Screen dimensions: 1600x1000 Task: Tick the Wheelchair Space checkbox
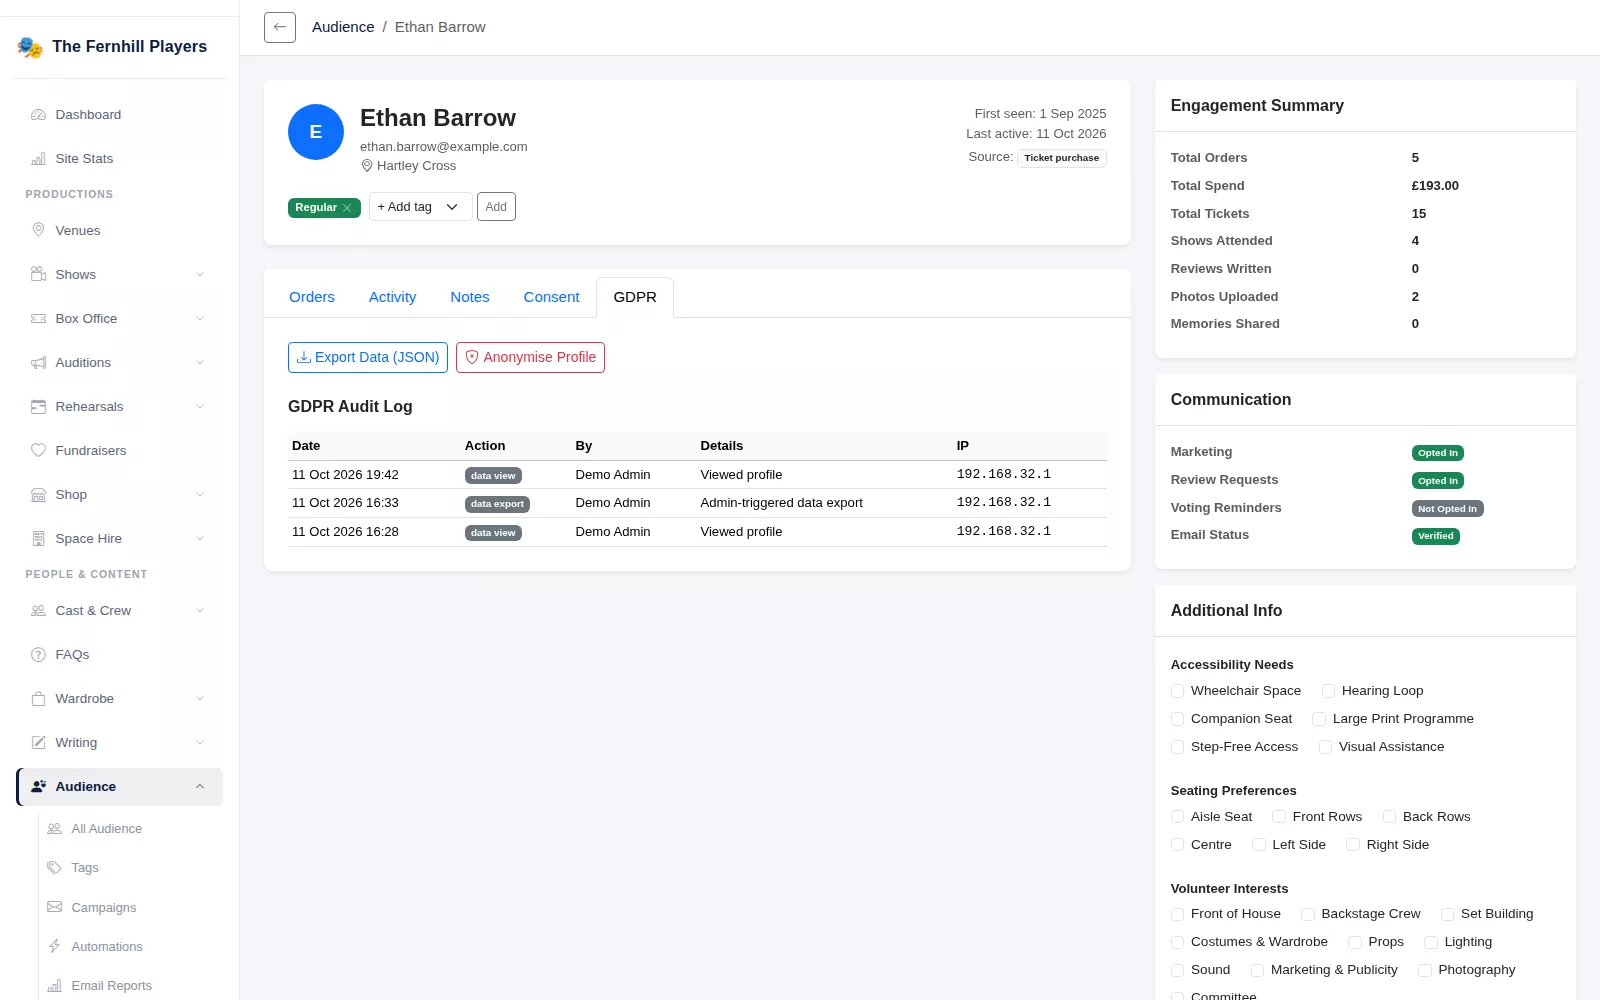1178,691
